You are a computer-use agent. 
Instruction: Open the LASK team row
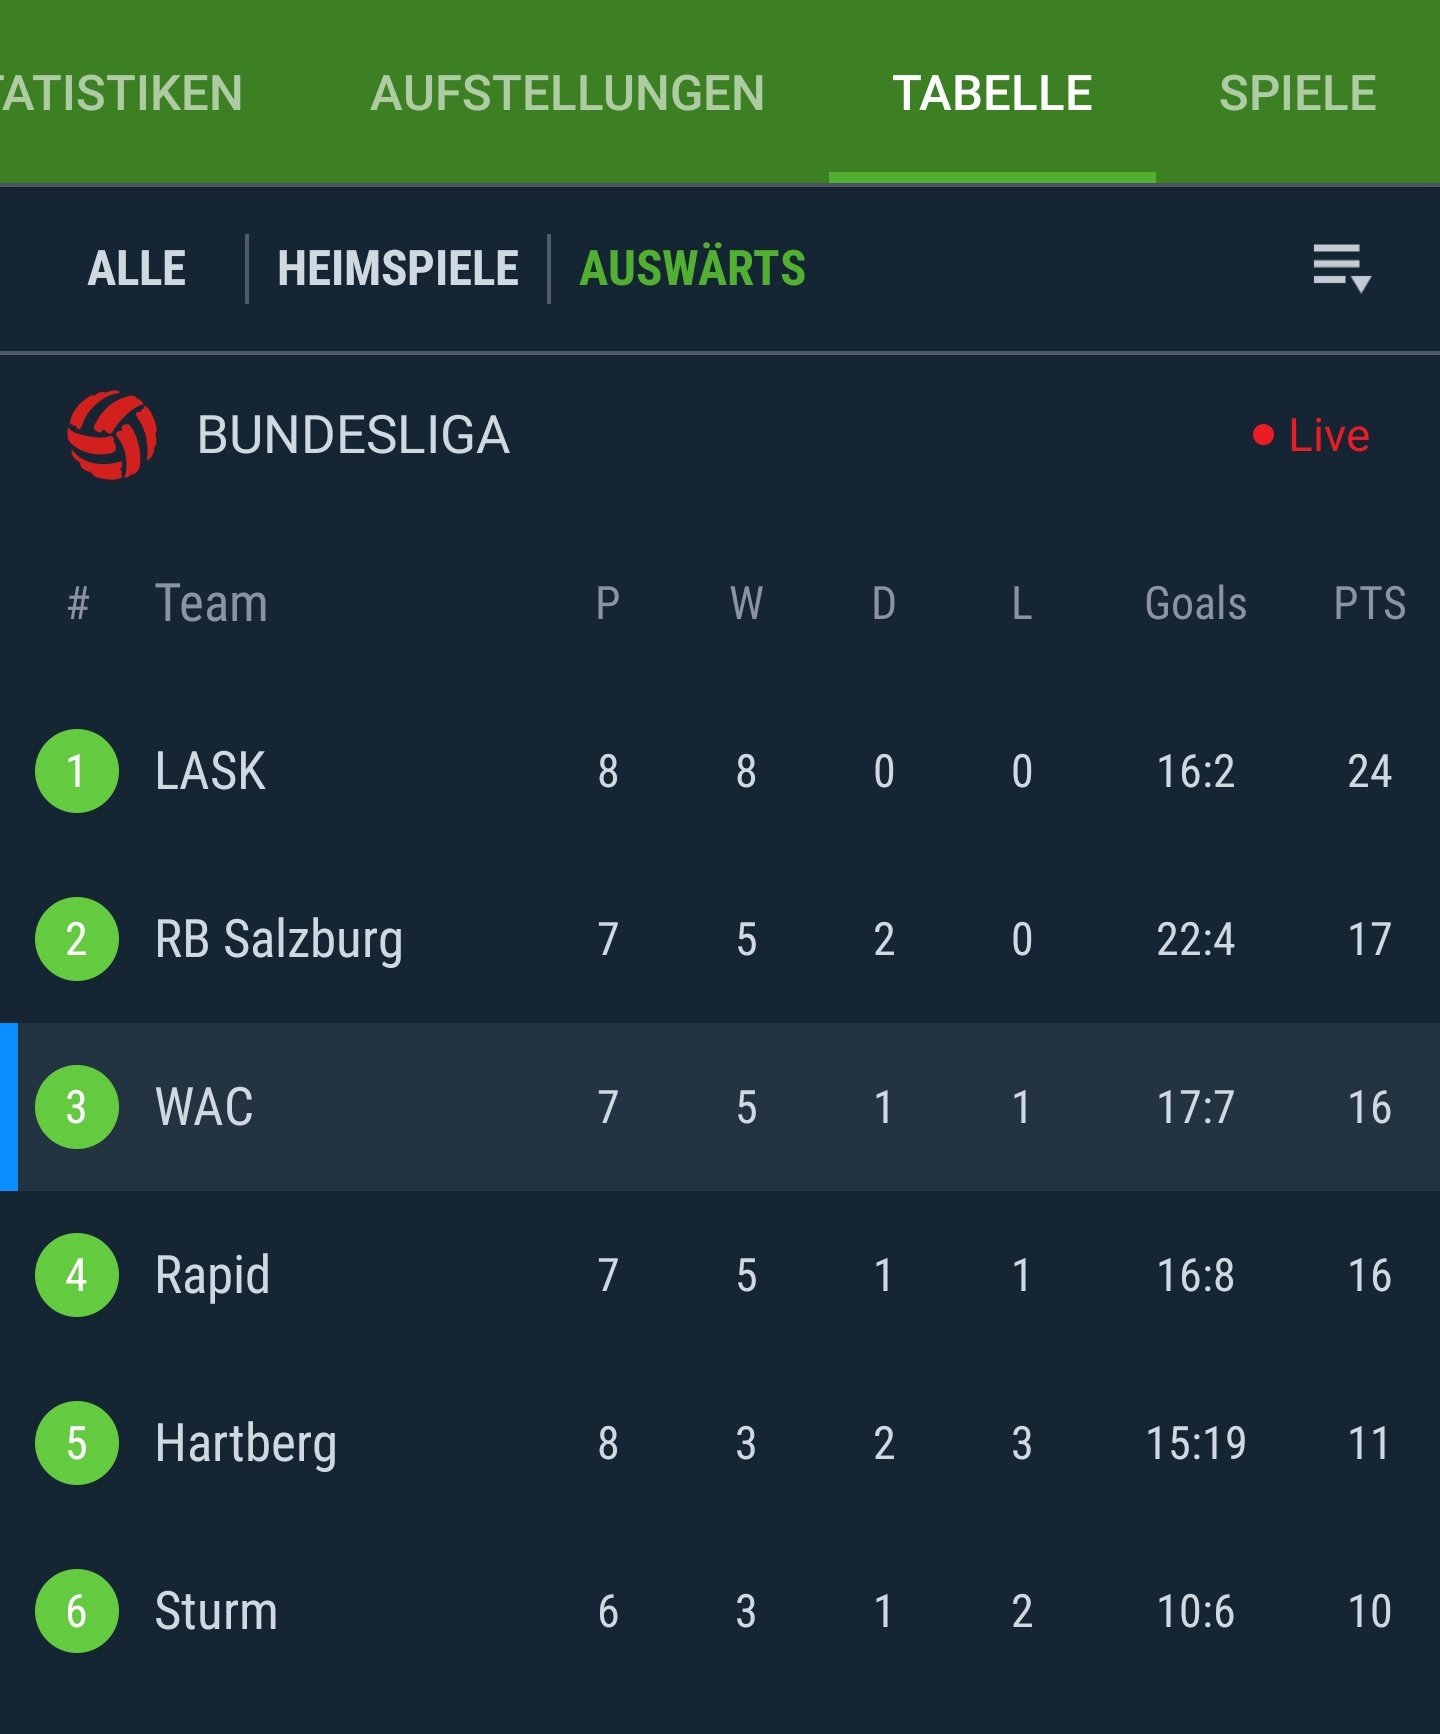(x=720, y=771)
